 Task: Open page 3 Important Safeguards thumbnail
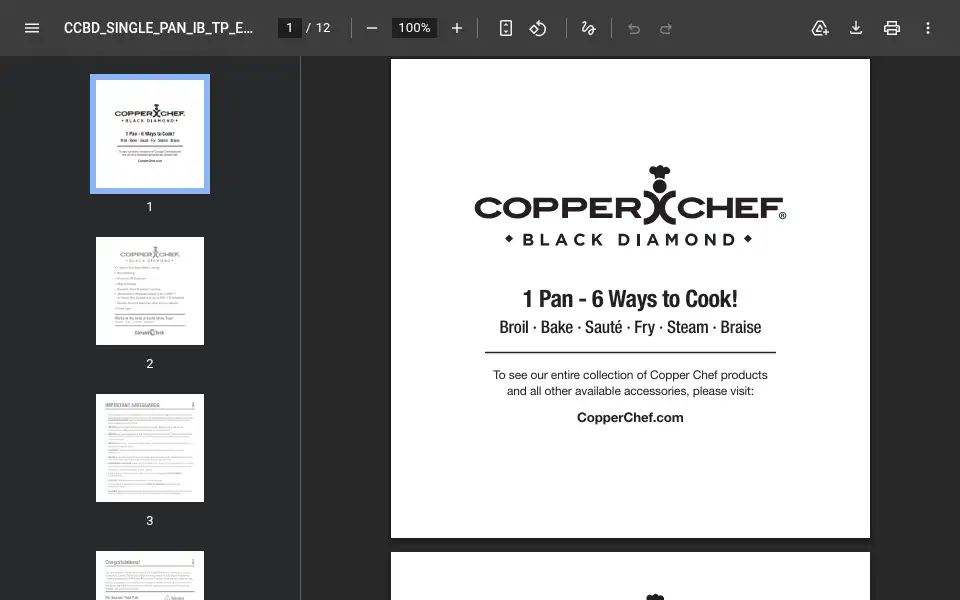click(x=150, y=448)
